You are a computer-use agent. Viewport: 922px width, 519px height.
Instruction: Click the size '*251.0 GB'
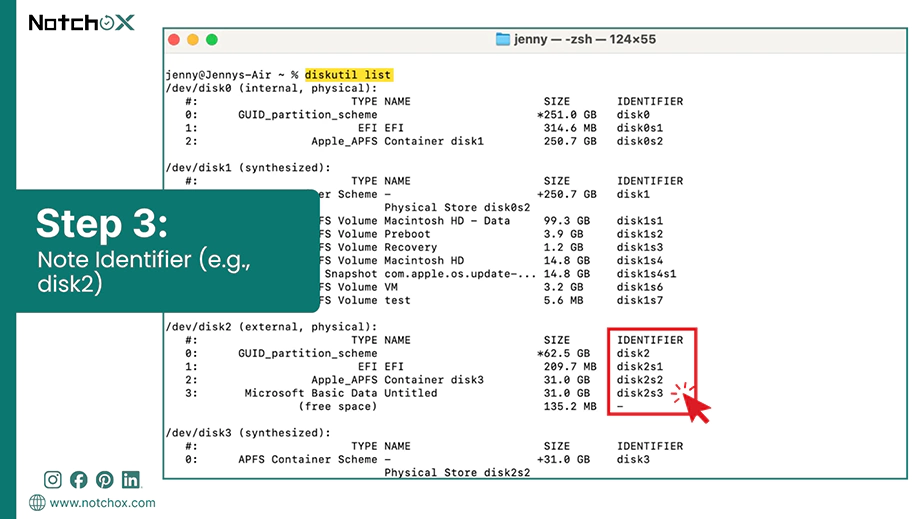567,115
